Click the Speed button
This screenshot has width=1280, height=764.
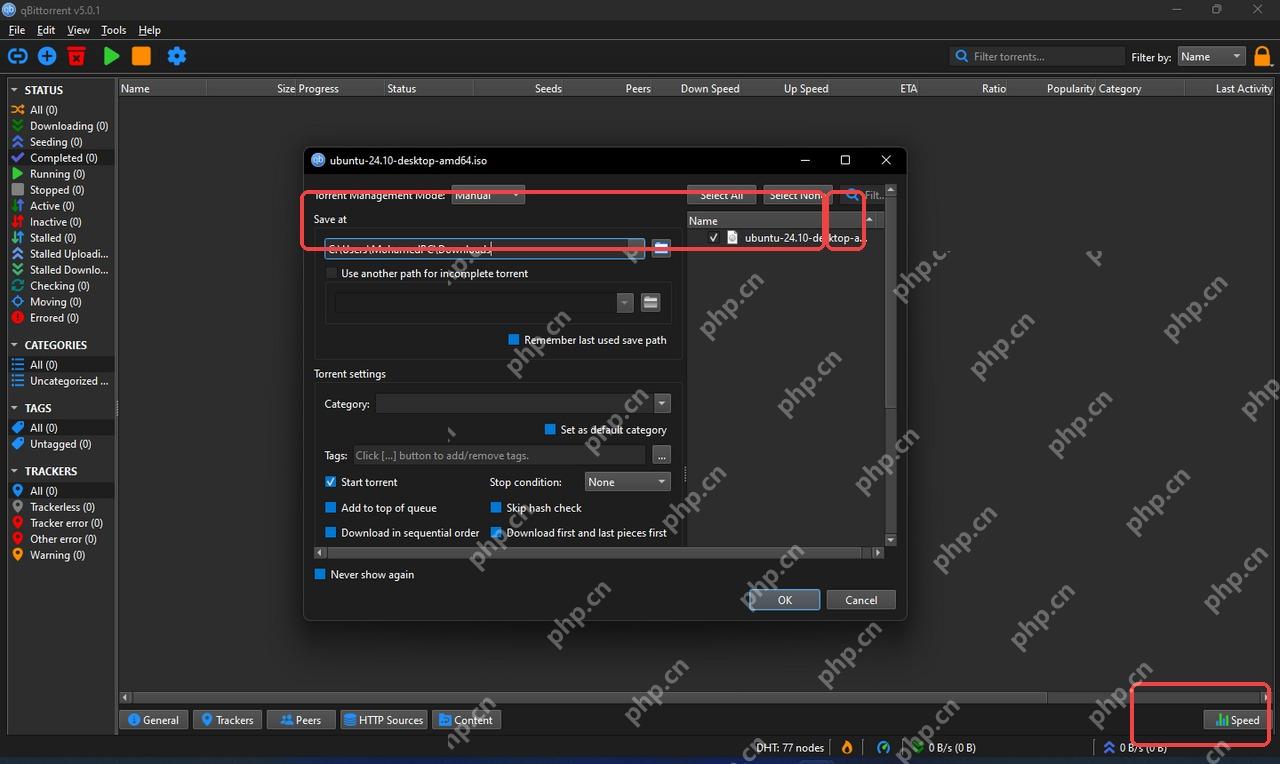coord(1237,720)
